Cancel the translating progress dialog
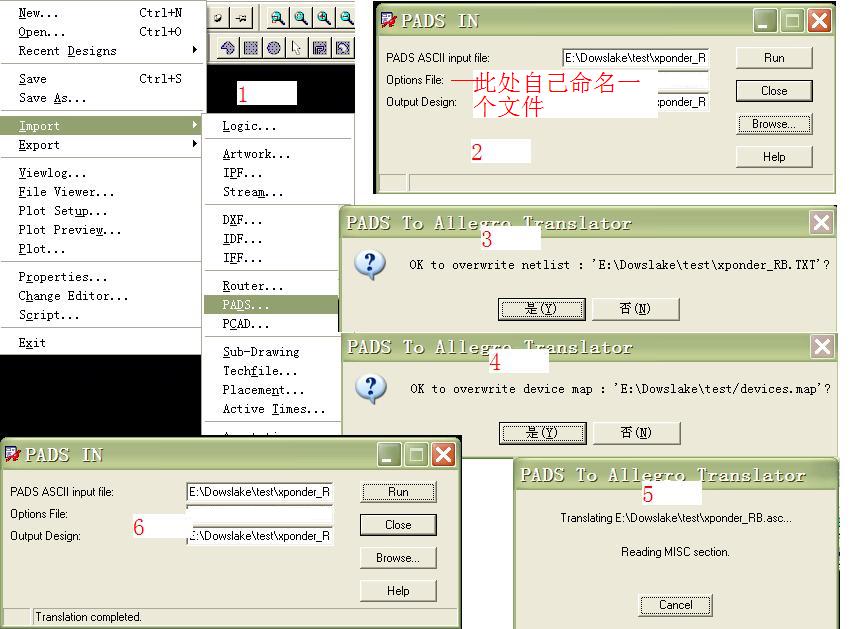The image size is (852, 629). (x=675, y=605)
